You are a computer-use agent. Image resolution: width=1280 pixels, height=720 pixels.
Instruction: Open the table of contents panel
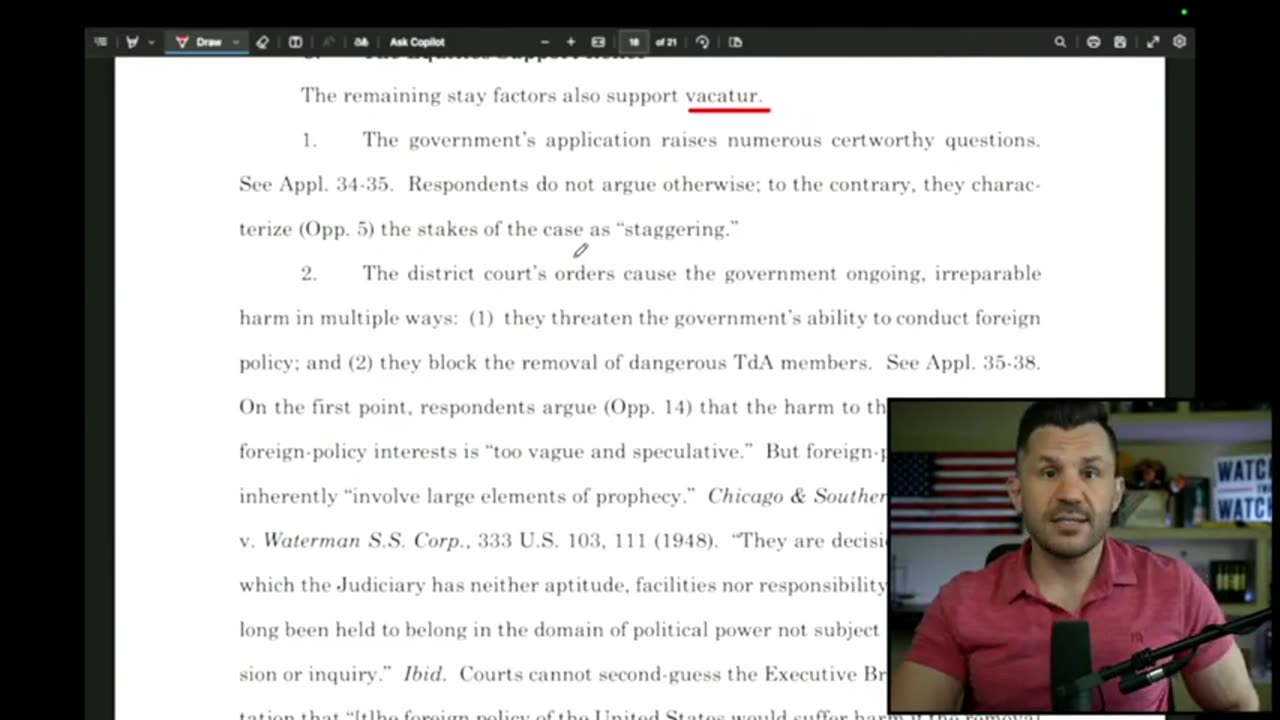pos(100,42)
